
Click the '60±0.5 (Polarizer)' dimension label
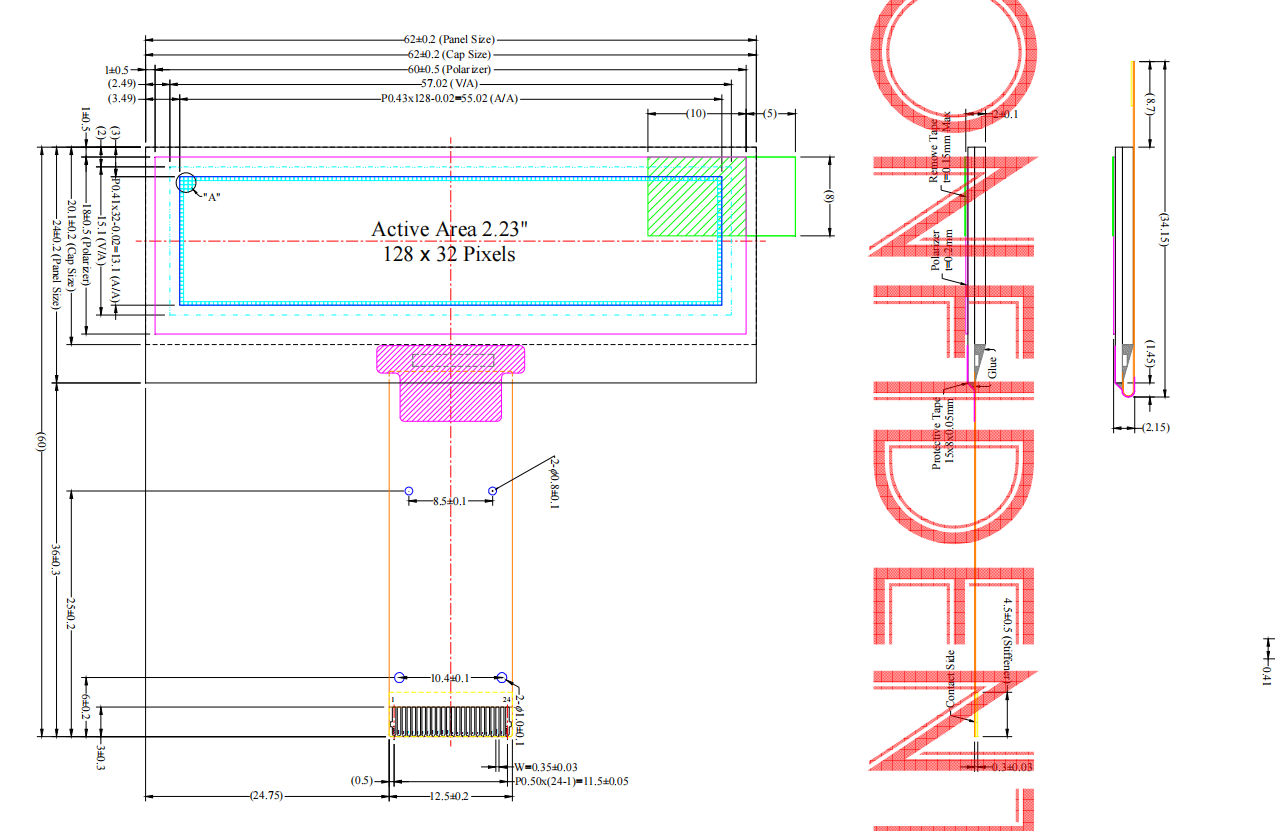point(450,70)
